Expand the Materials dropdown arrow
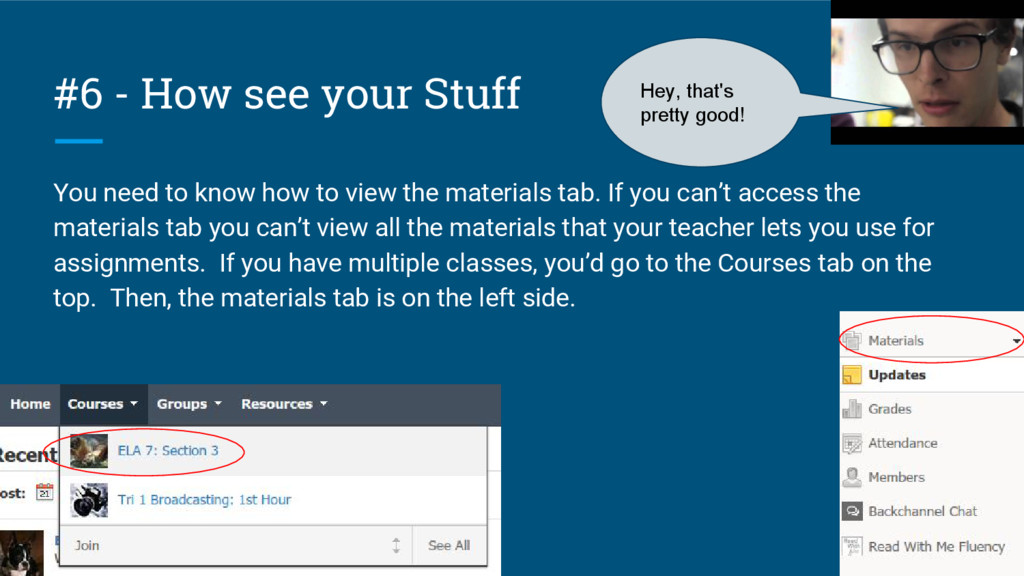The width and height of the screenshot is (1024, 576). pos(1016,341)
